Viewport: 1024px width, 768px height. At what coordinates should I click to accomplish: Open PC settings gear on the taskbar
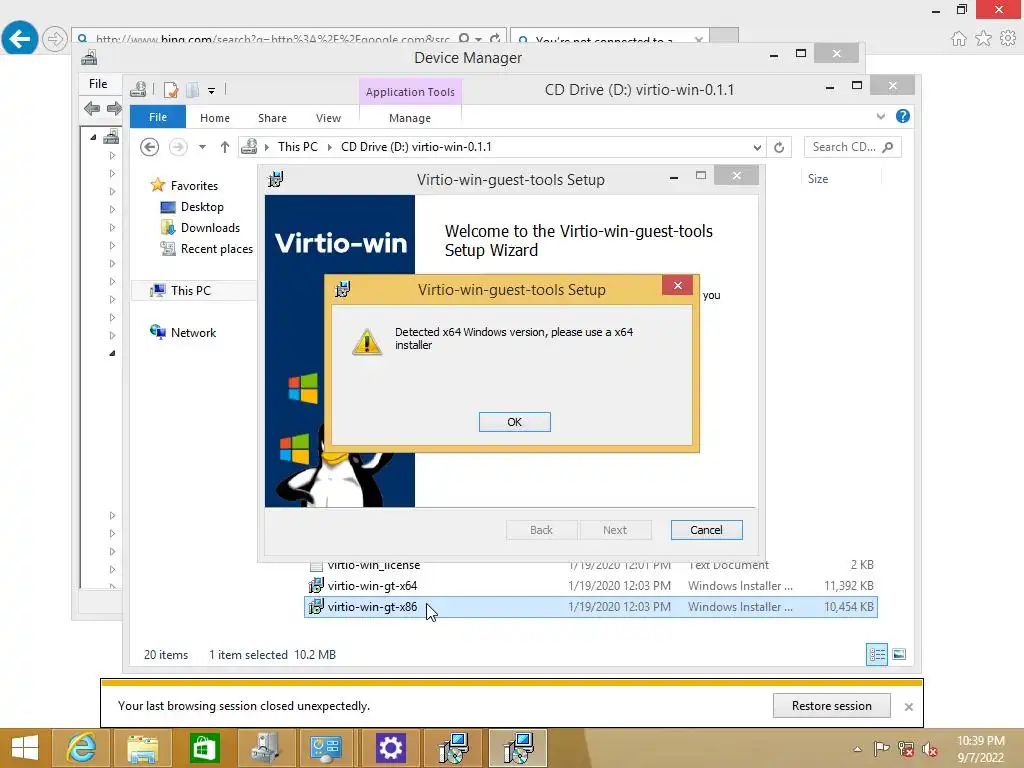coord(391,748)
